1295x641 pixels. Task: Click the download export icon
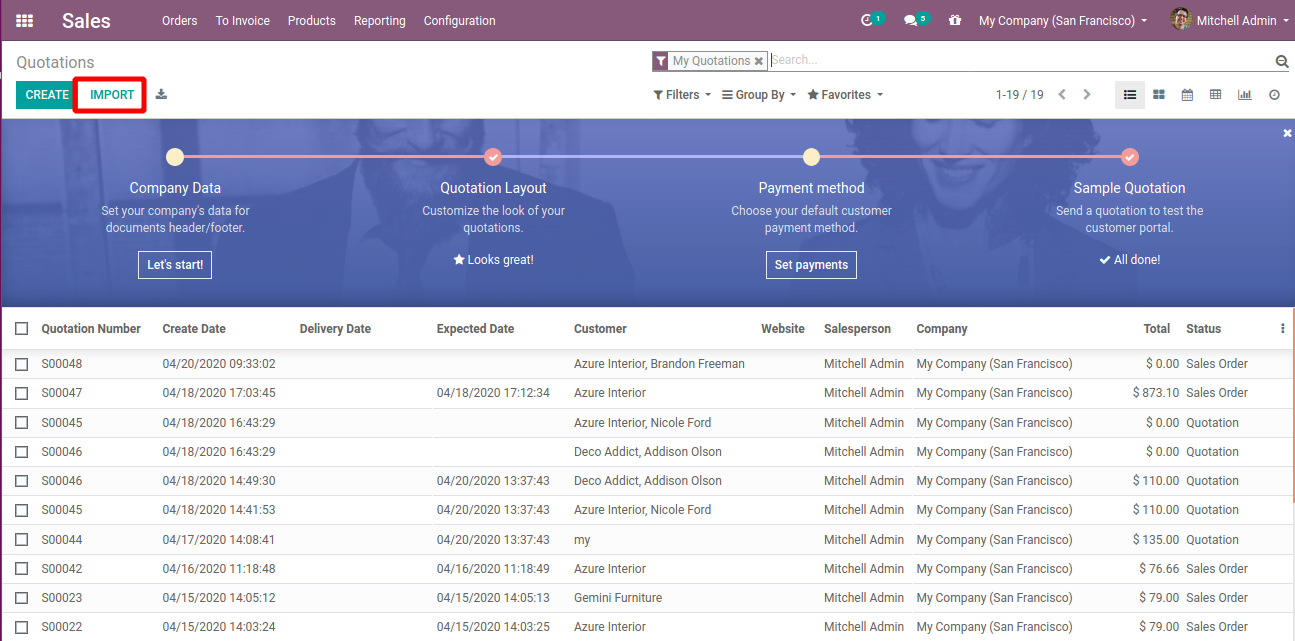tap(161, 95)
